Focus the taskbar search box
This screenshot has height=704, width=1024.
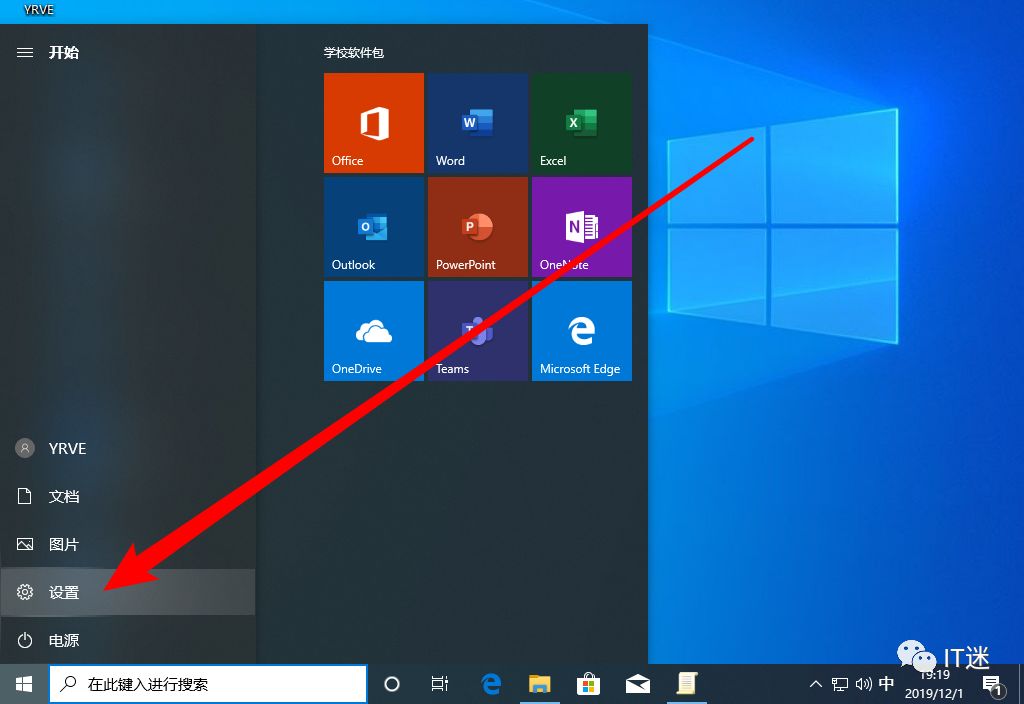(x=208, y=684)
